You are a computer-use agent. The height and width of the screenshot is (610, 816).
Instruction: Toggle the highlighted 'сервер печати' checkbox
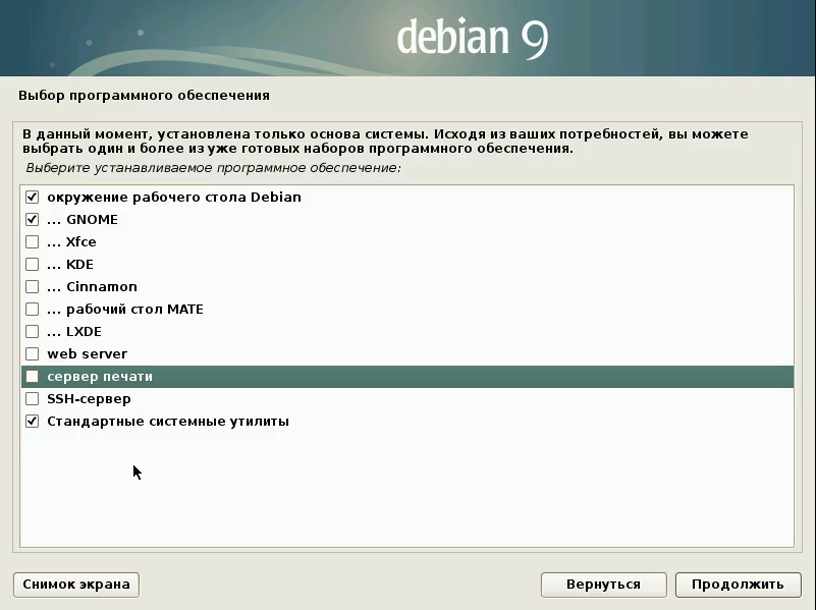(x=32, y=377)
